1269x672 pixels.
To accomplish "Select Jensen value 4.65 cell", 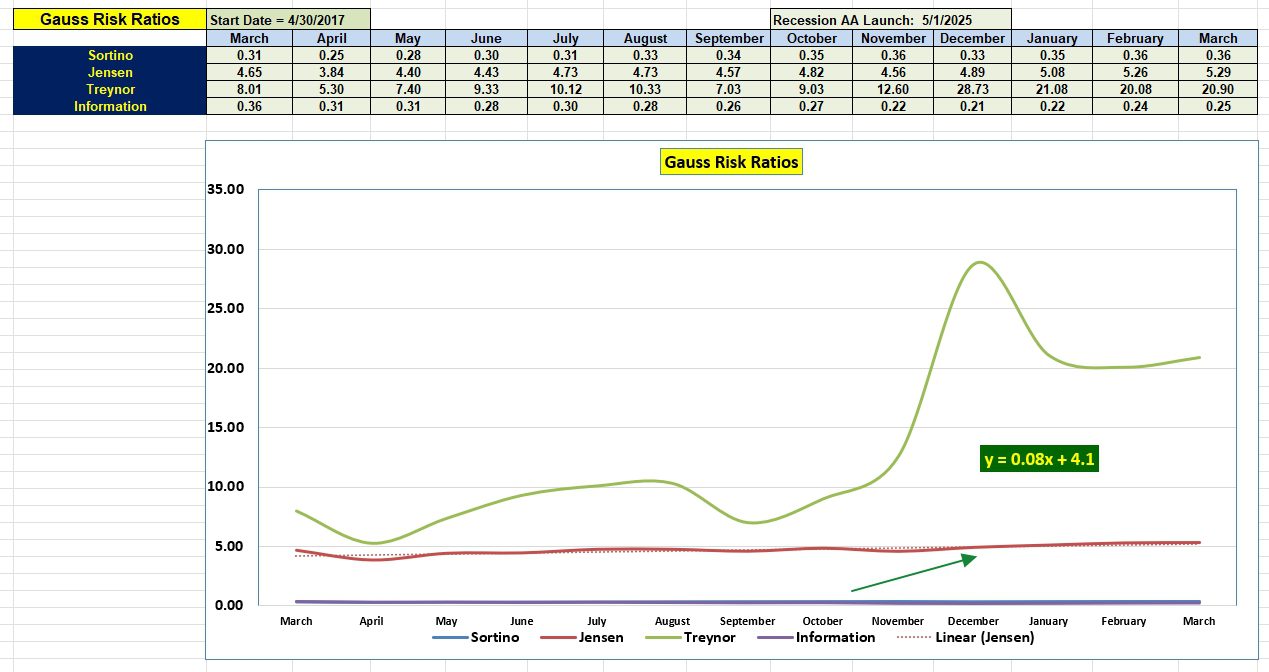I will click(x=249, y=72).
